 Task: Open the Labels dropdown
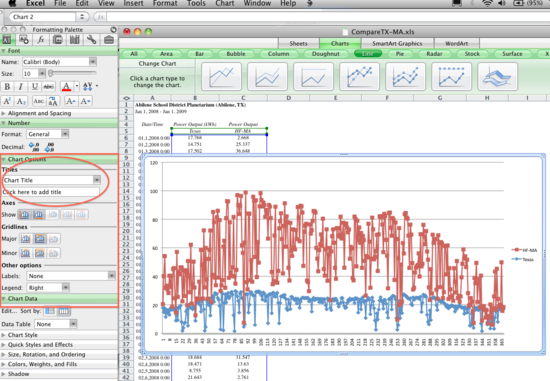pos(112,276)
